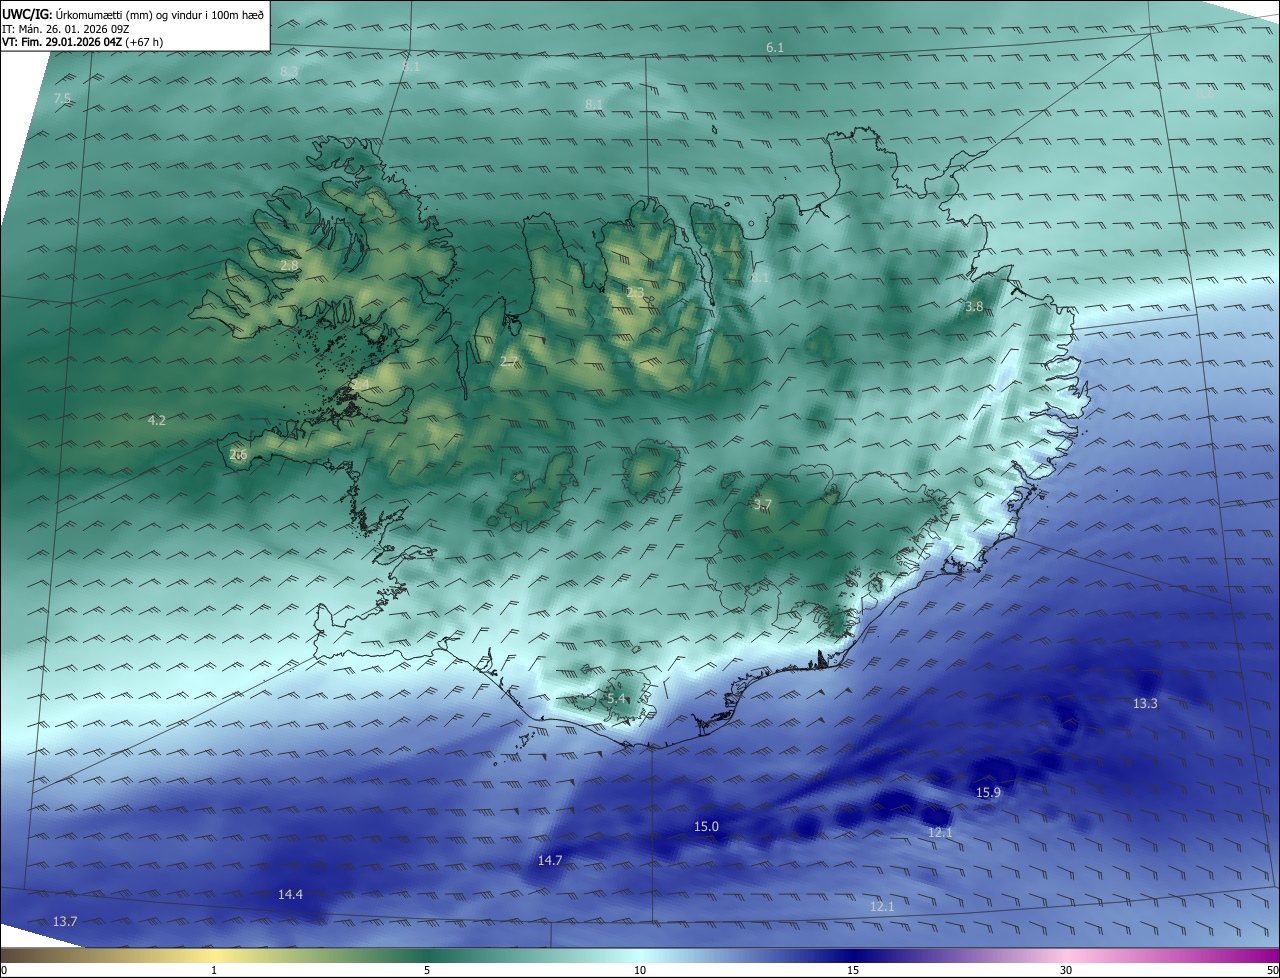Click the 3.8 map value label
1280x978 pixels.
[974, 306]
